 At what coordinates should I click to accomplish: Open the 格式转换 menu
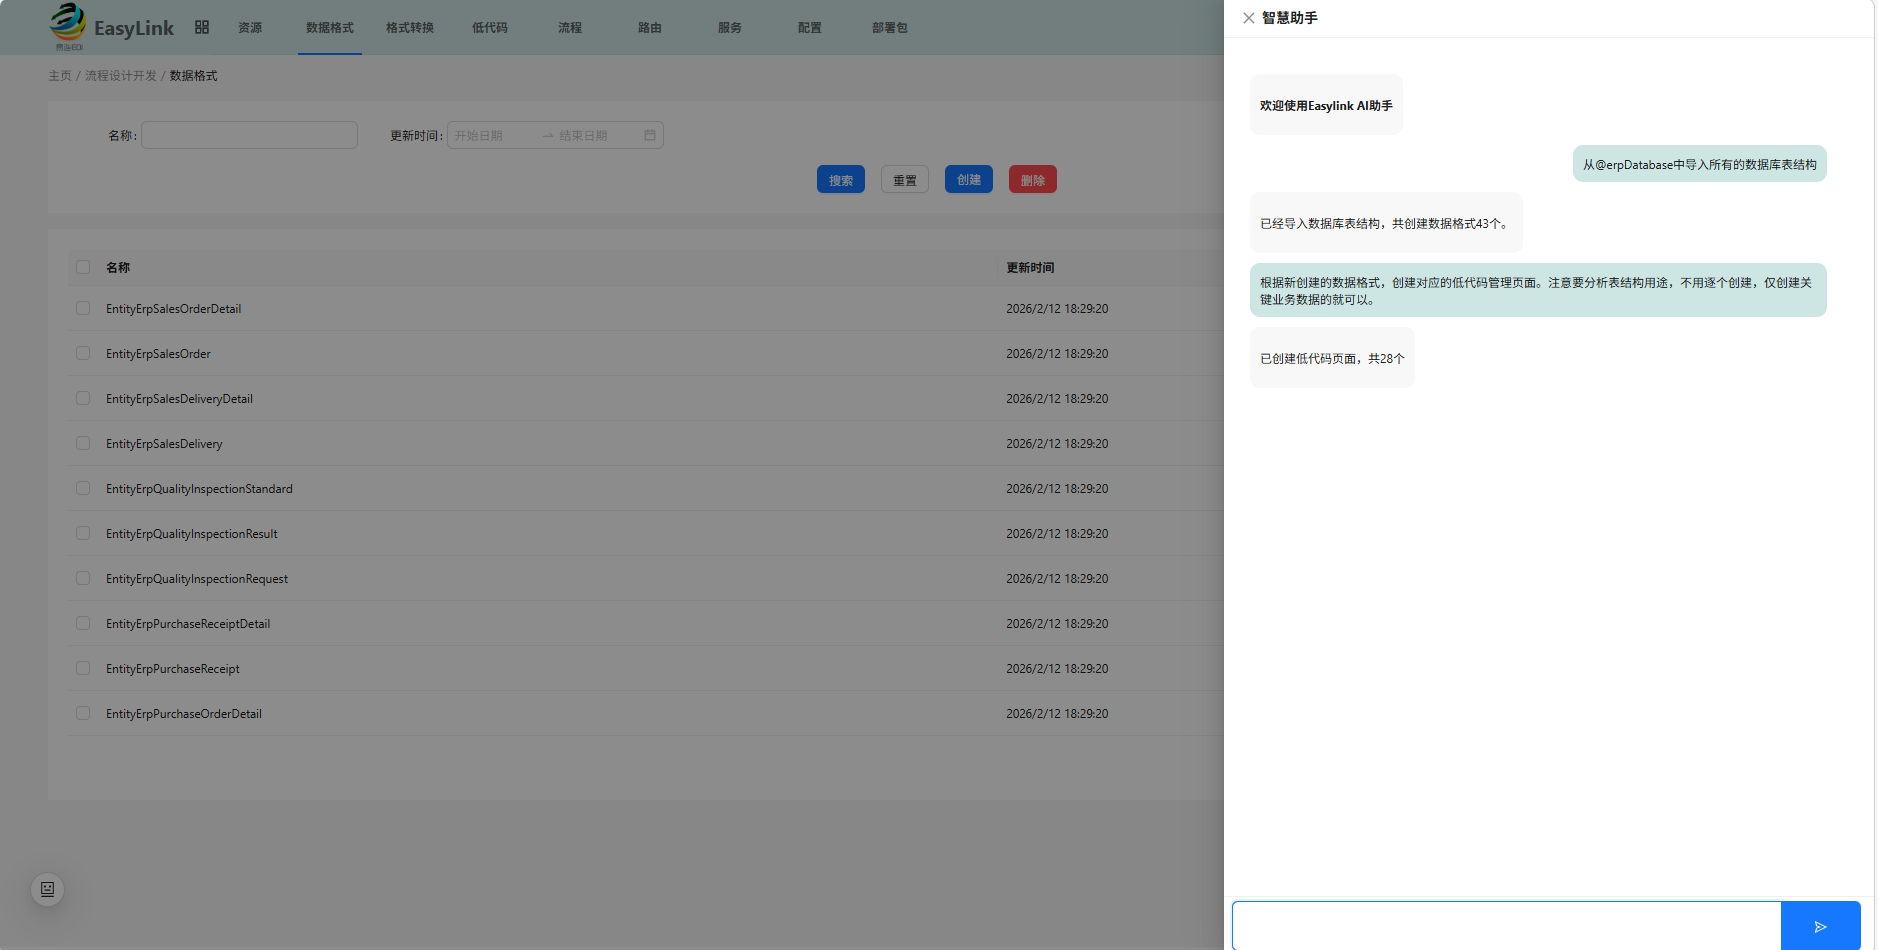pos(410,28)
